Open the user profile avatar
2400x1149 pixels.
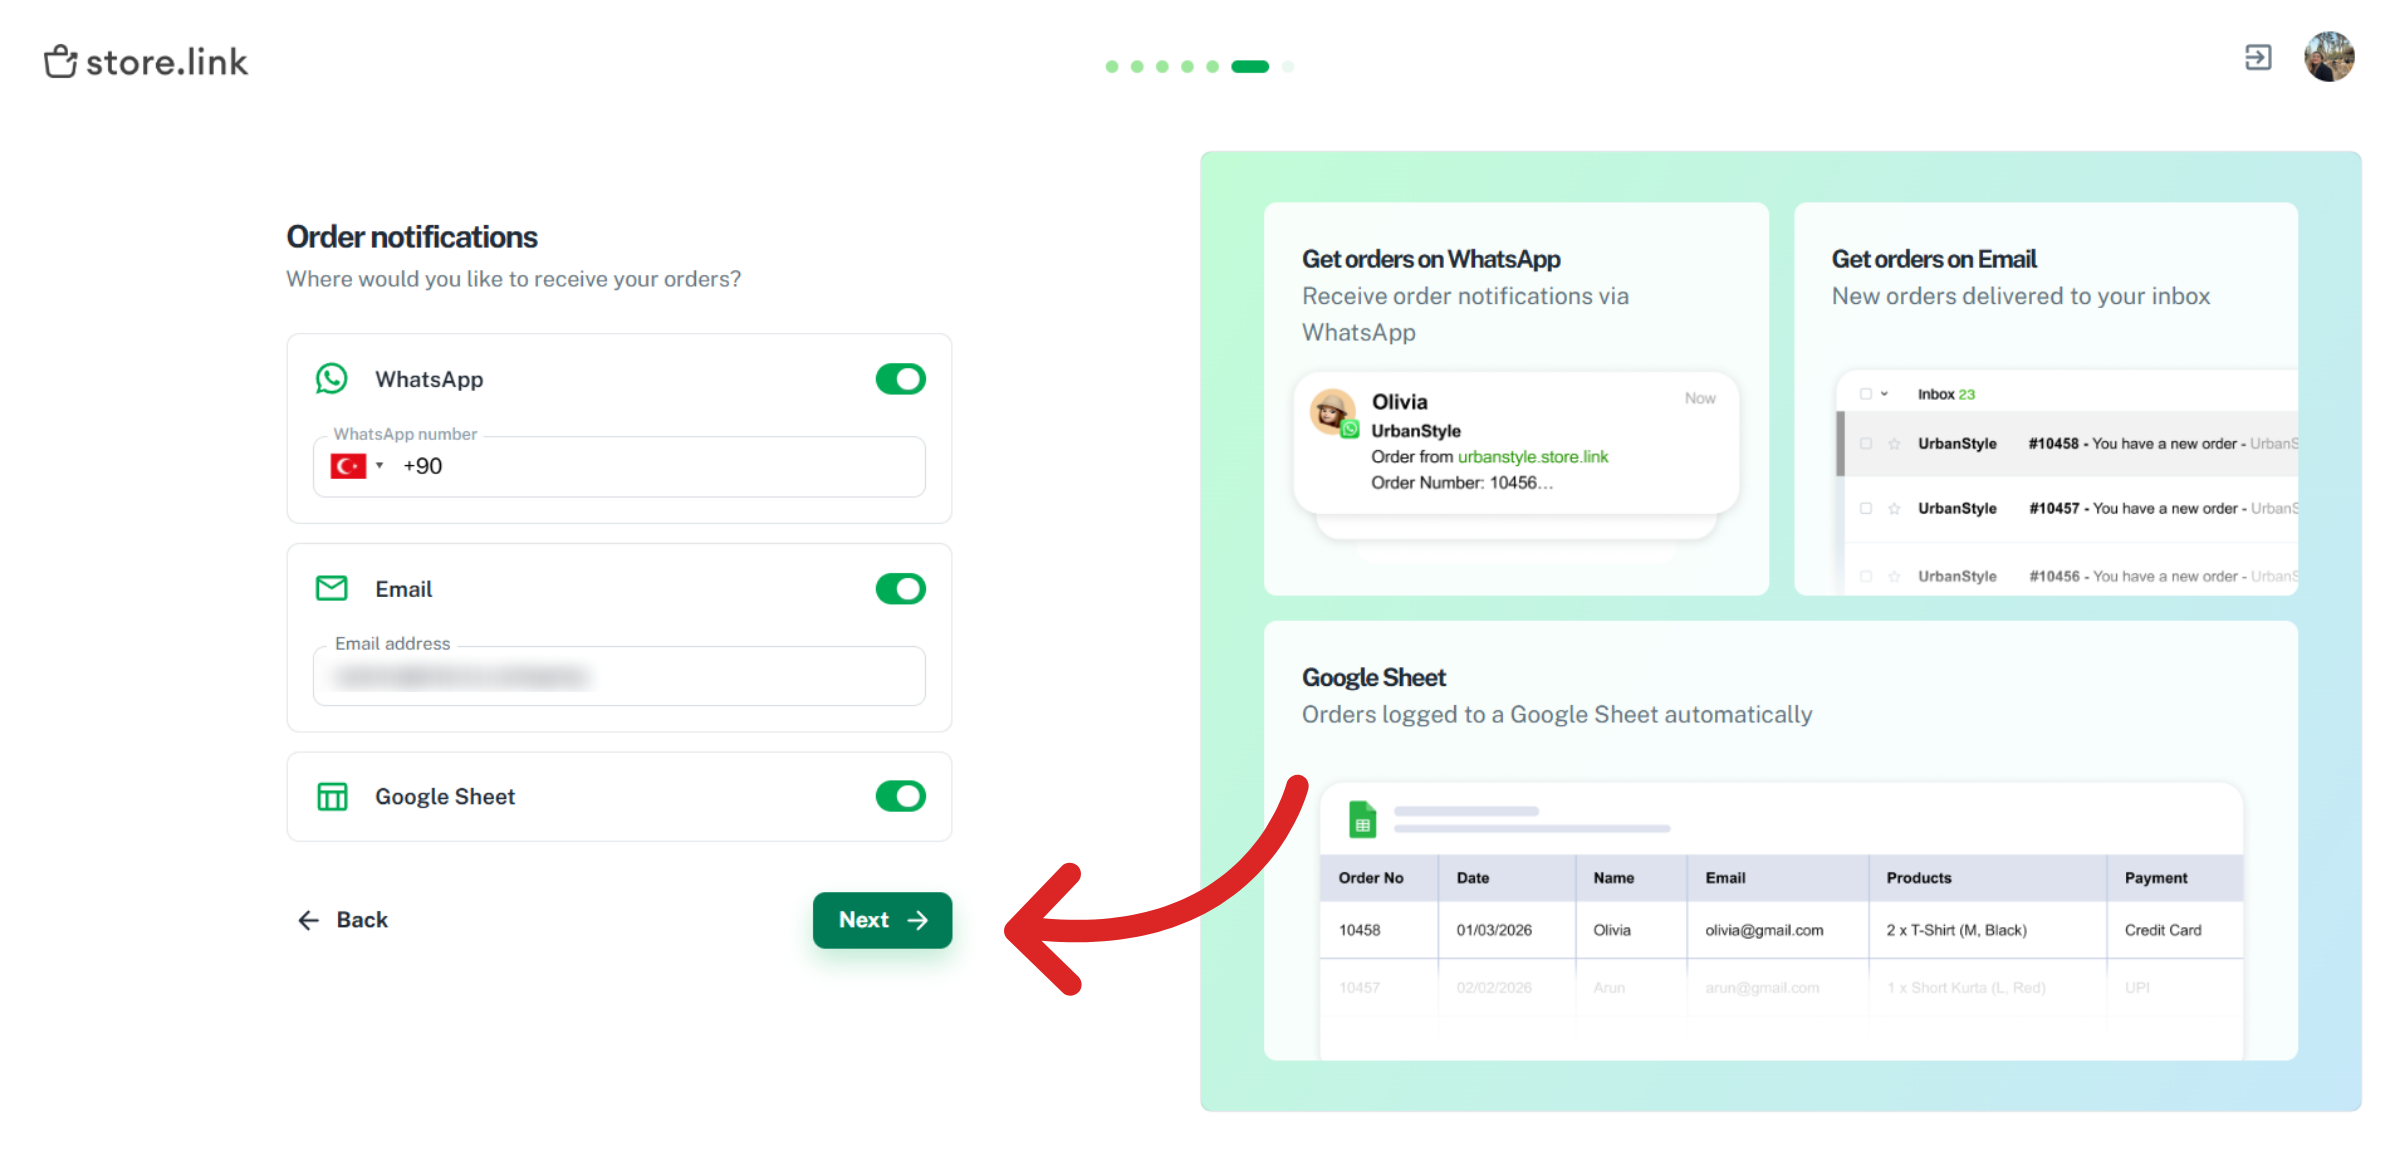2329,57
